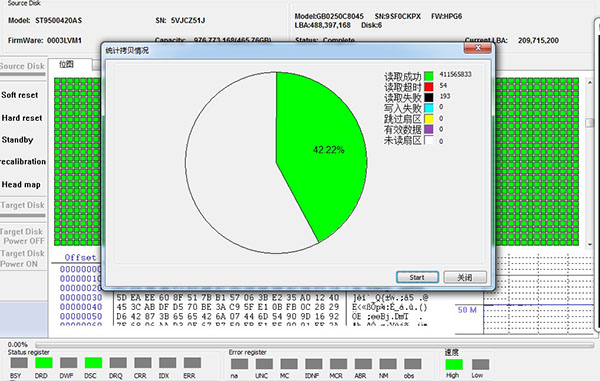Click the cyan 写入失败 legend swatch
600x381 pixels.
tap(429, 108)
